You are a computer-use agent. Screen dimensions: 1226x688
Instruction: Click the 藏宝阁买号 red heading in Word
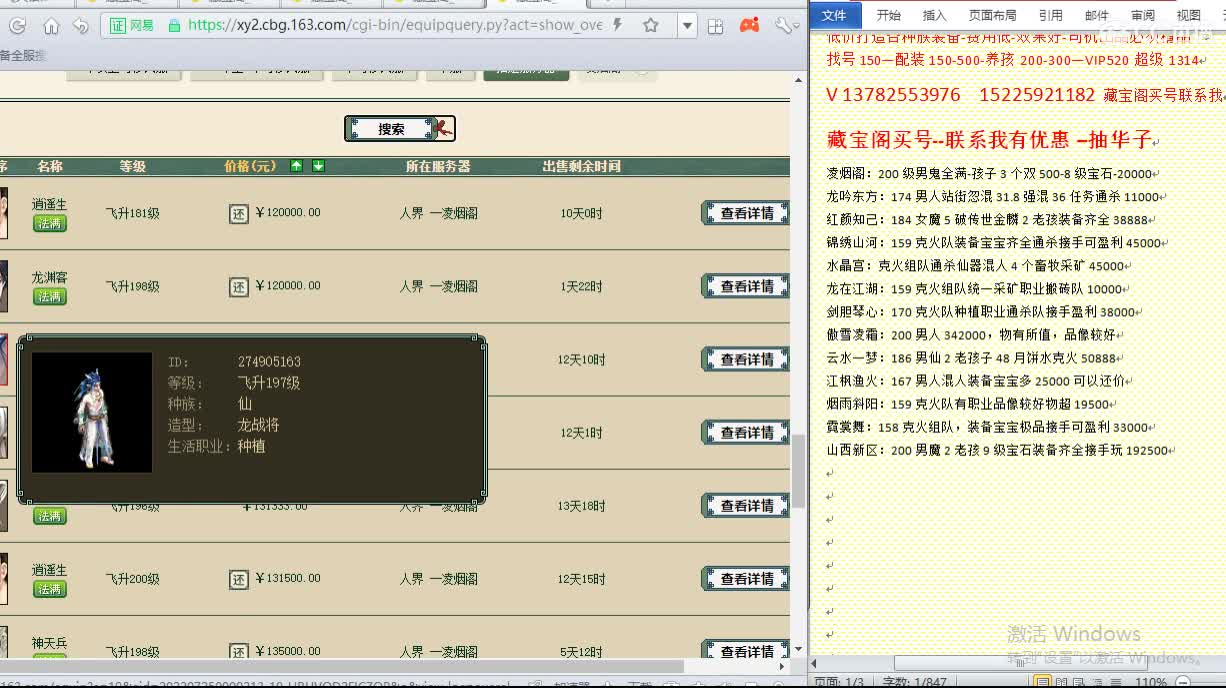tap(990, 139)
